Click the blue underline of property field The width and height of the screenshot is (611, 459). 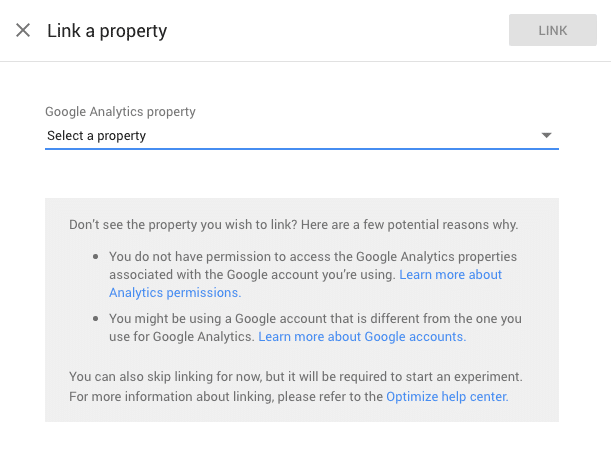tap(302, 149)
